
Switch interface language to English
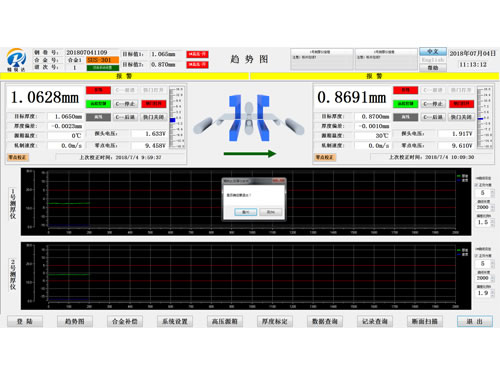pos(433,60)
